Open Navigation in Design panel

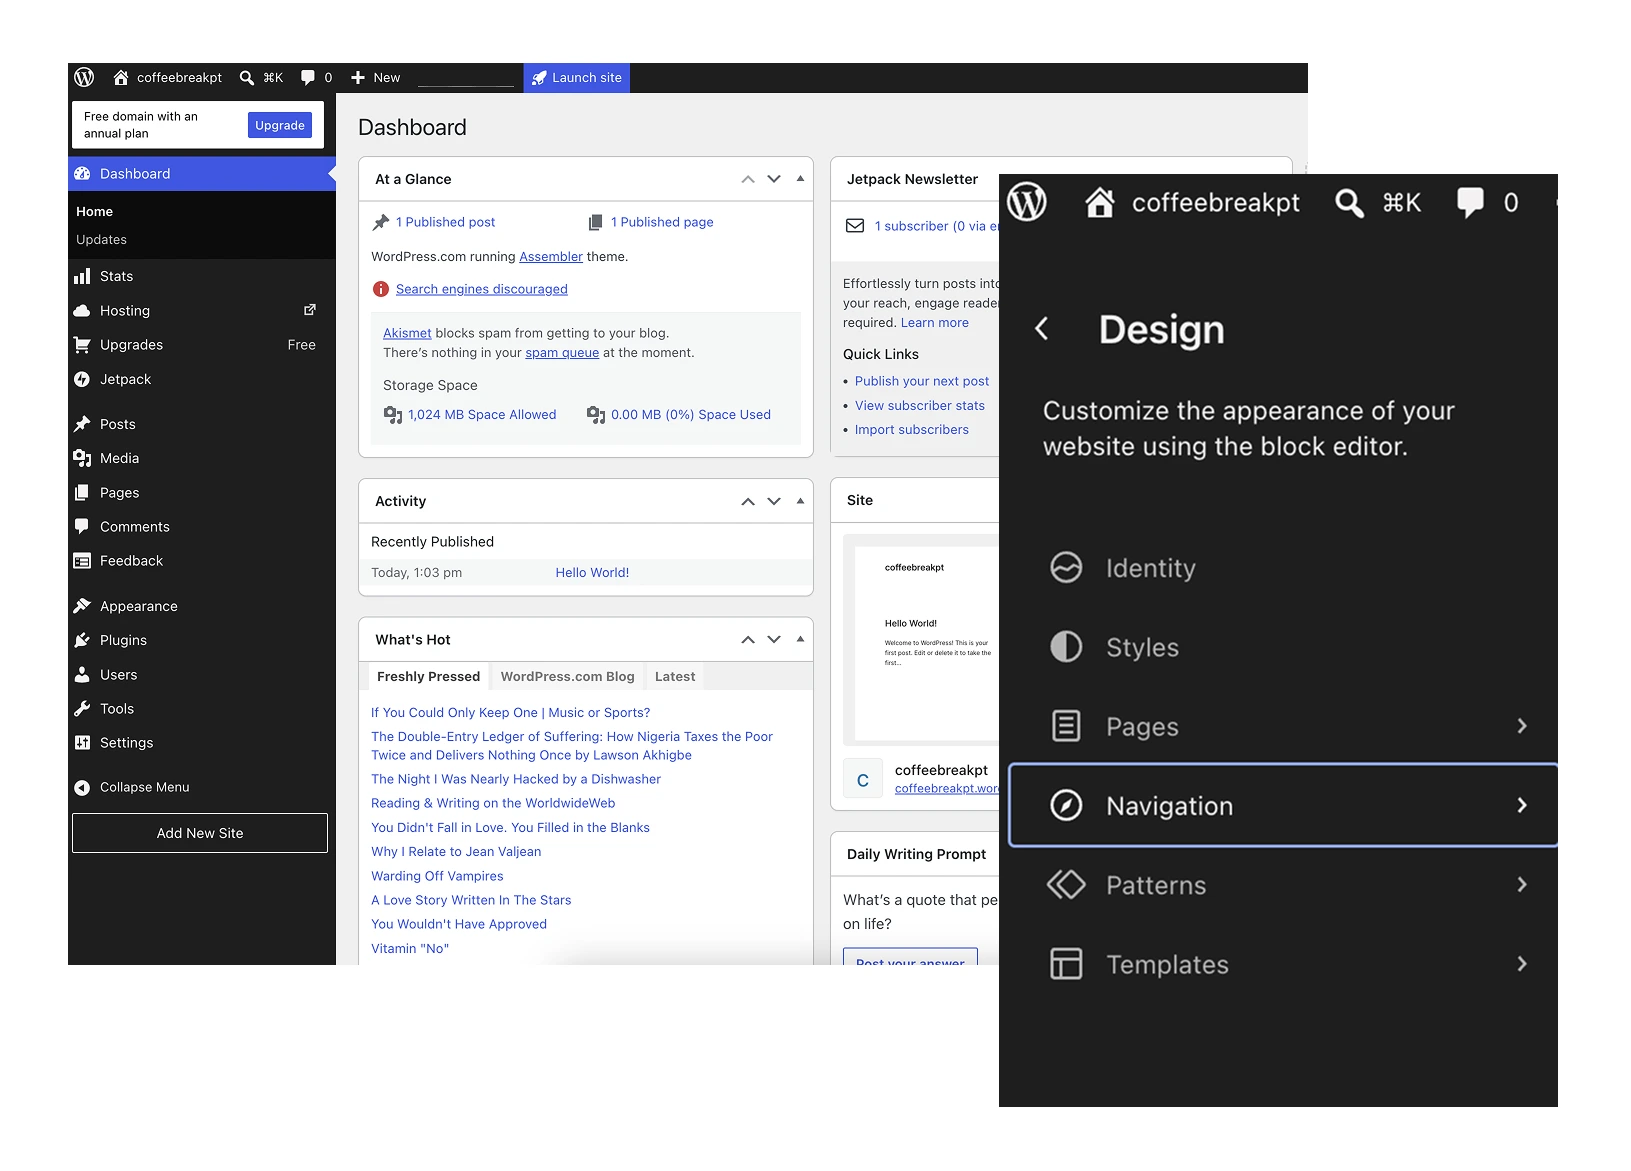pyautogui.click(x=1283, y=805)
